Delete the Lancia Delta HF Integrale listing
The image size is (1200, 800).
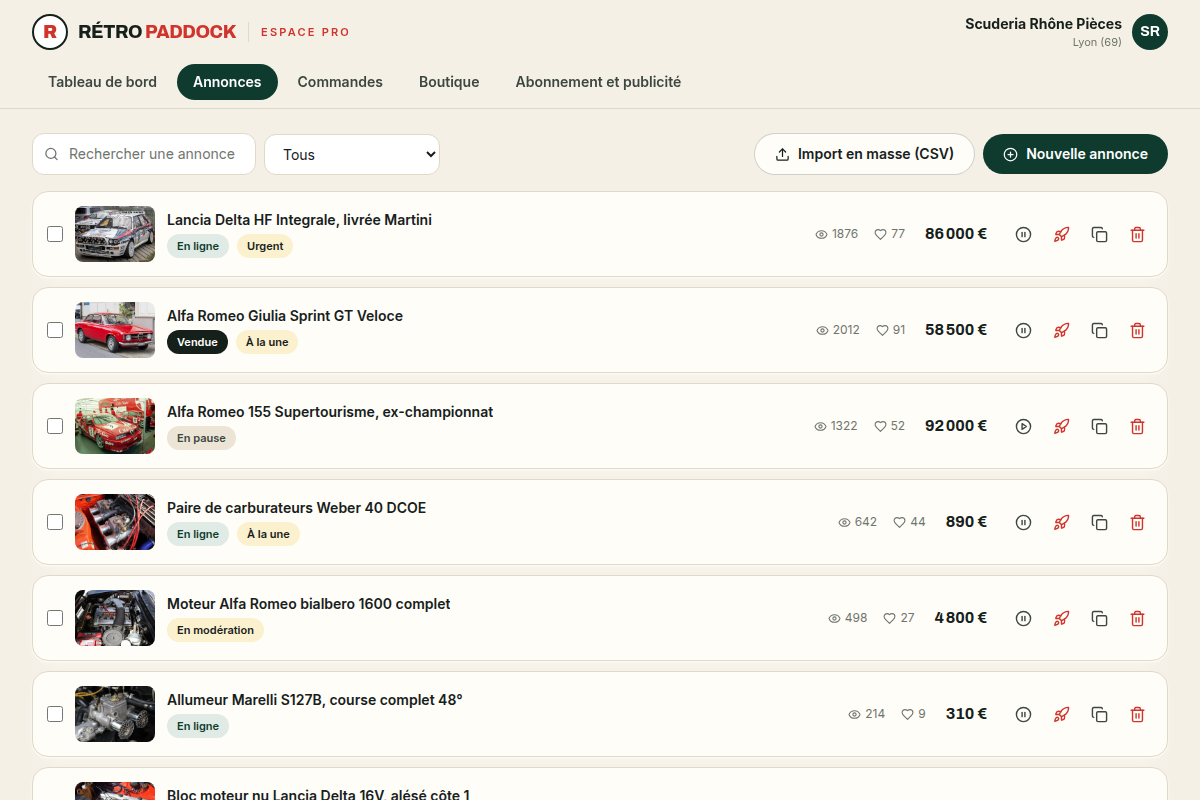(1137, 234)
